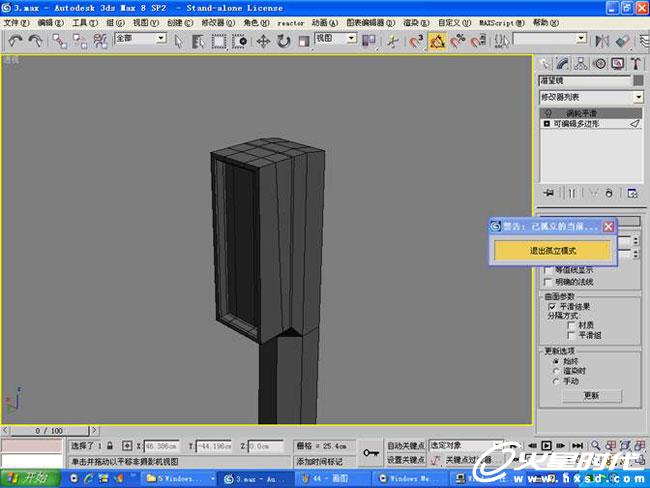Viewport: 650px width, 488px height.
Task: Click the object name input field
Action: point(585,80)
